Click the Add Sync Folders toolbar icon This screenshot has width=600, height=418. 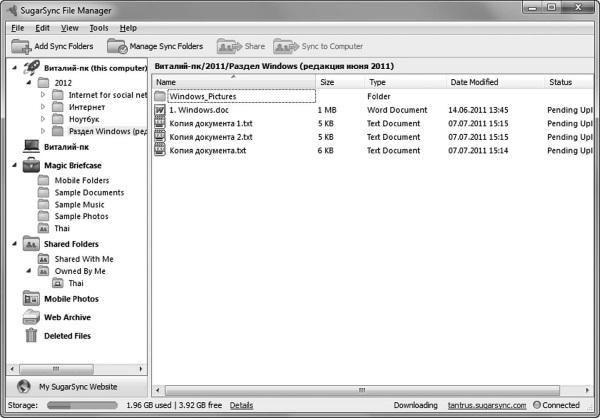(x=21, y=46)
